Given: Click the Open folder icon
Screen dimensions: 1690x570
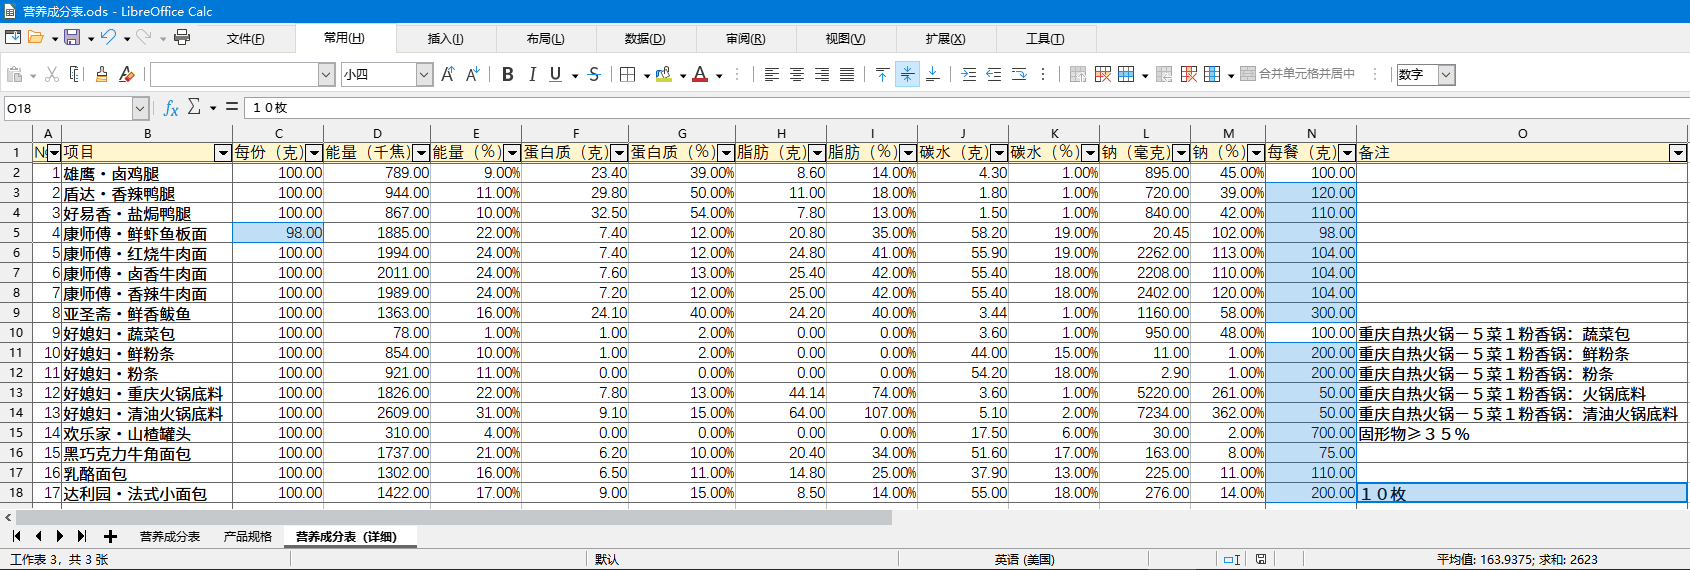Looking at the screenshot, I should click(x=36, y=38).
